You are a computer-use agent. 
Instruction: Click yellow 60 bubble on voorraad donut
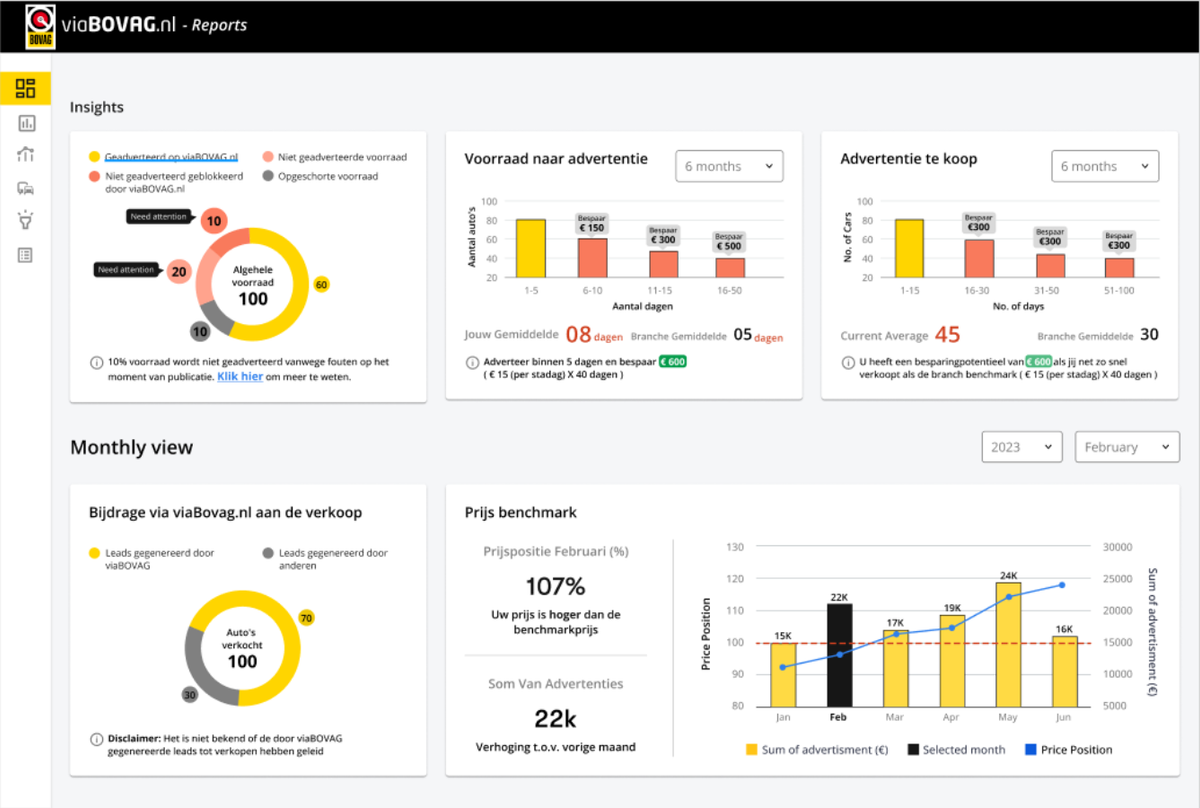coord(321,285)
